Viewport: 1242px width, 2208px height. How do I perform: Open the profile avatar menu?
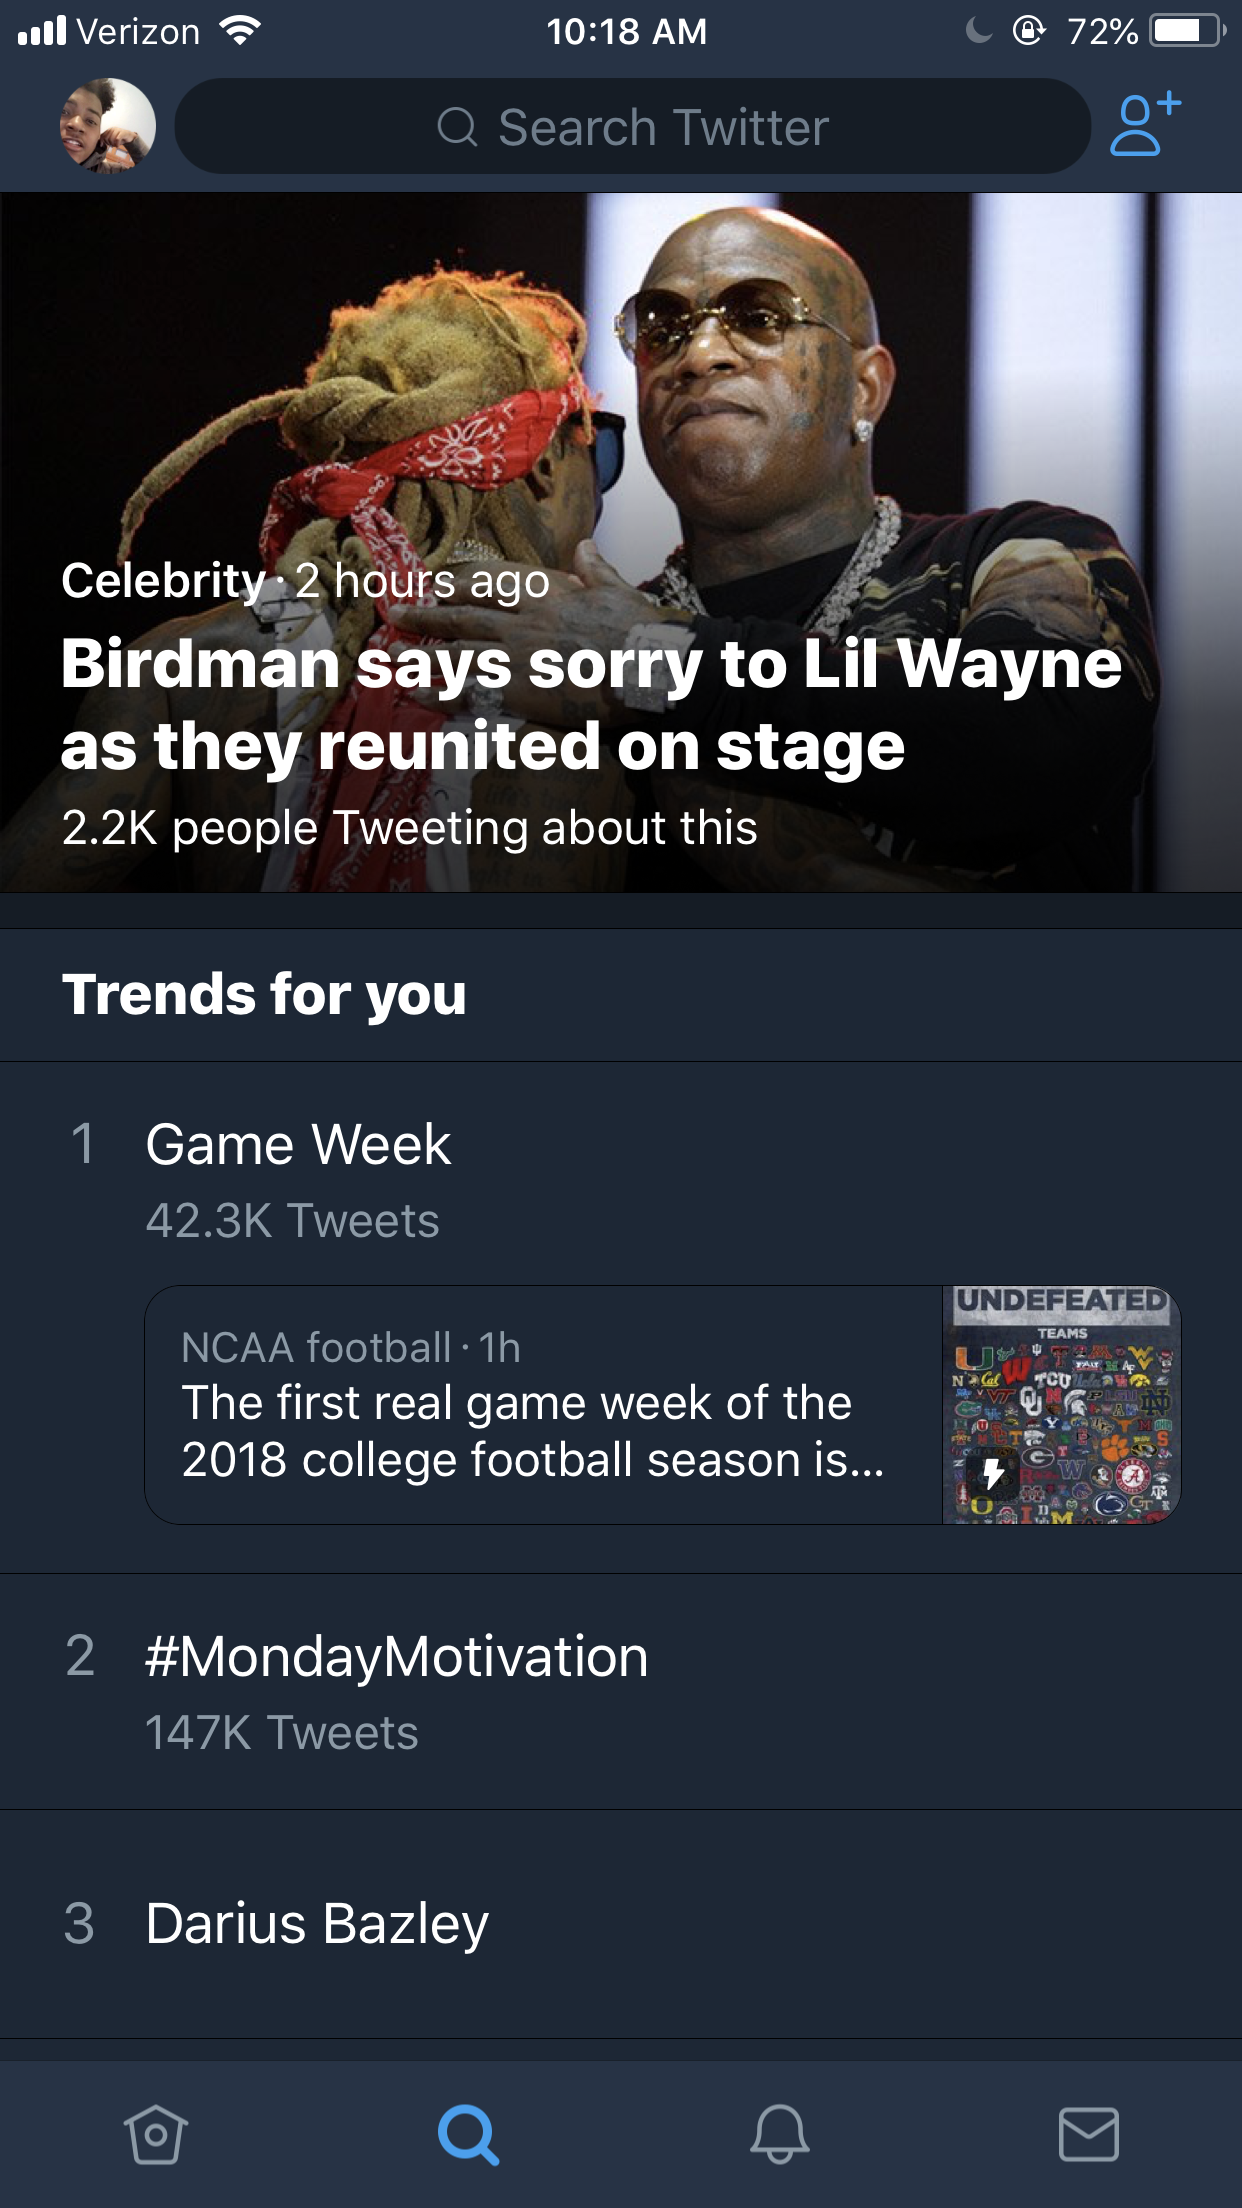click(108, 126)
